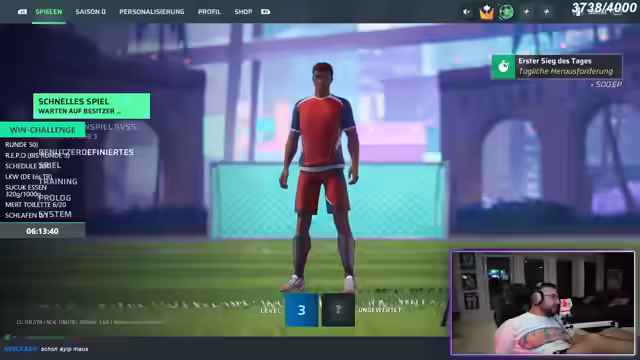Open the SPIELEN tab

49,12
